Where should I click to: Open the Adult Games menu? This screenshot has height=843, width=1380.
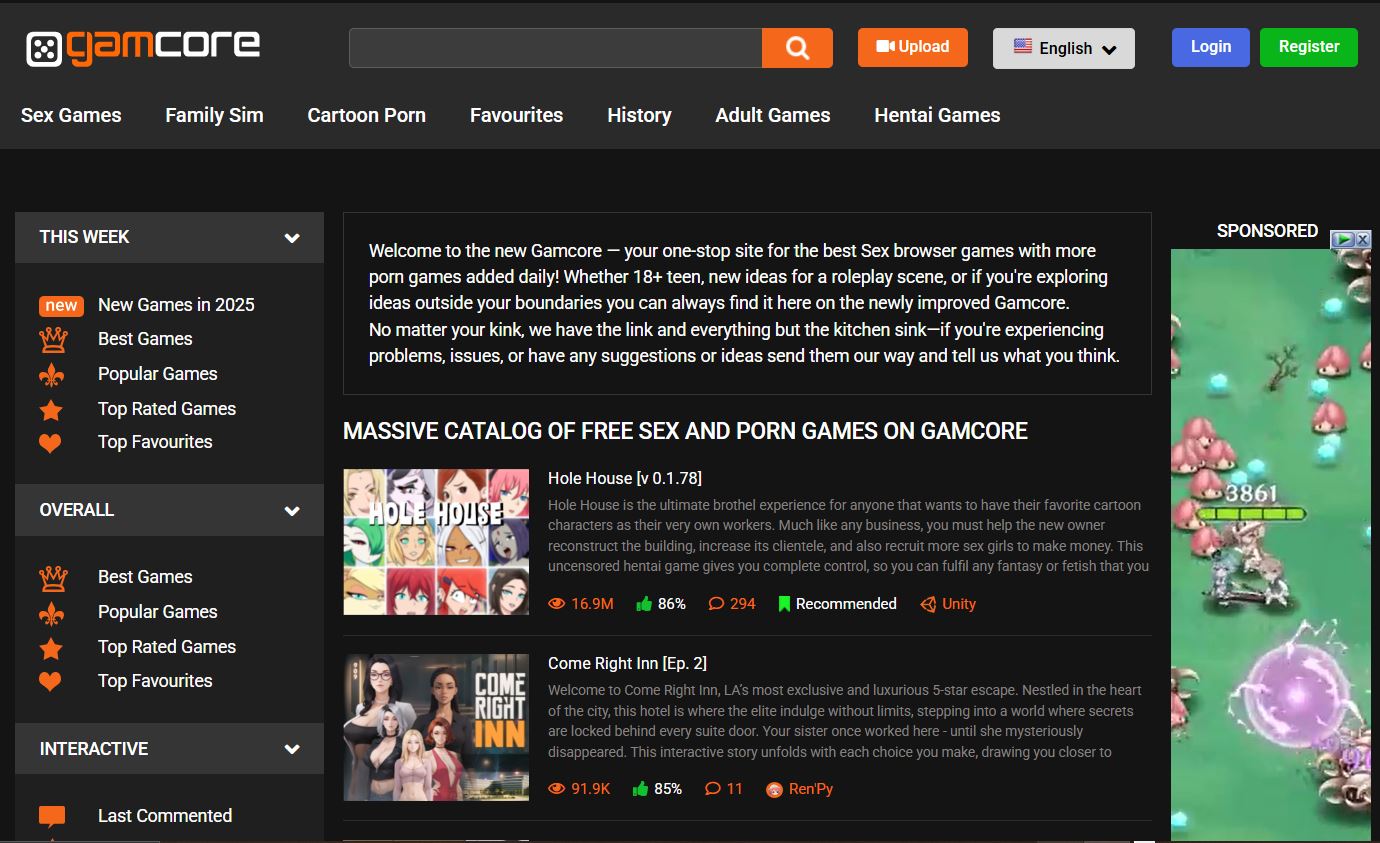click(772, 115)
